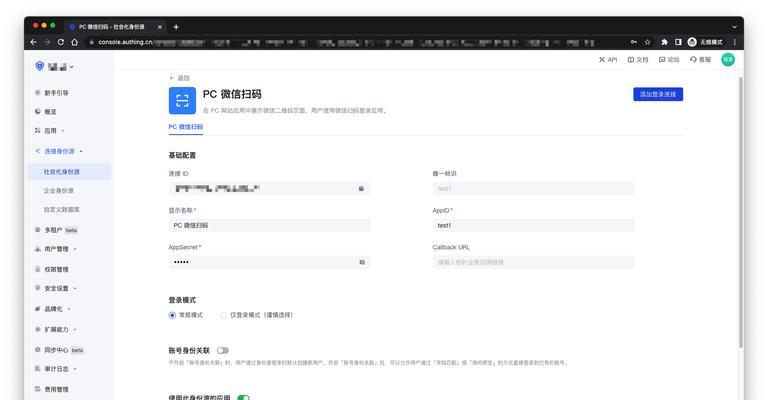The width and height of the screenshot is (768, 400).
Task: Select 仅登录模式 radio button
Action: (223, 315)
